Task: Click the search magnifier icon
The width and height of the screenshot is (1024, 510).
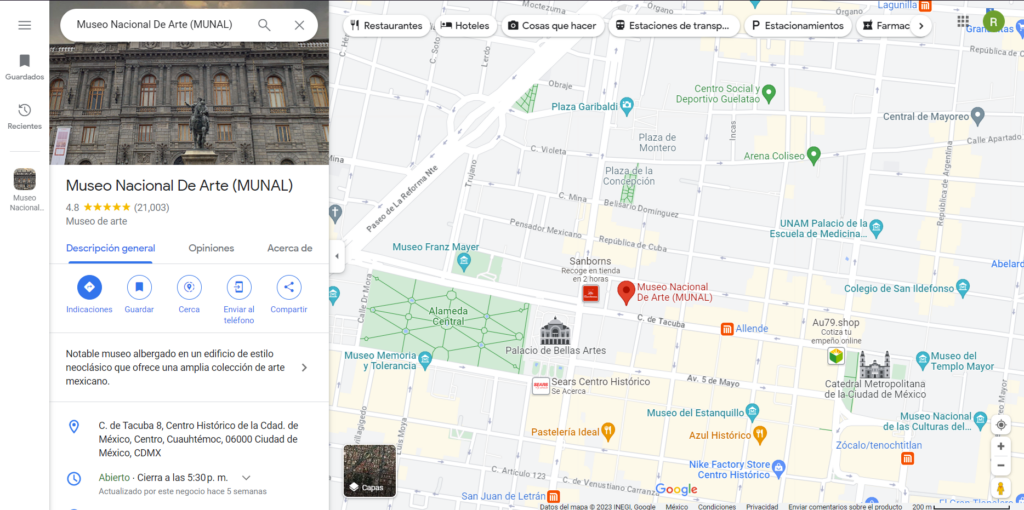Action: (x=264, y=25)
